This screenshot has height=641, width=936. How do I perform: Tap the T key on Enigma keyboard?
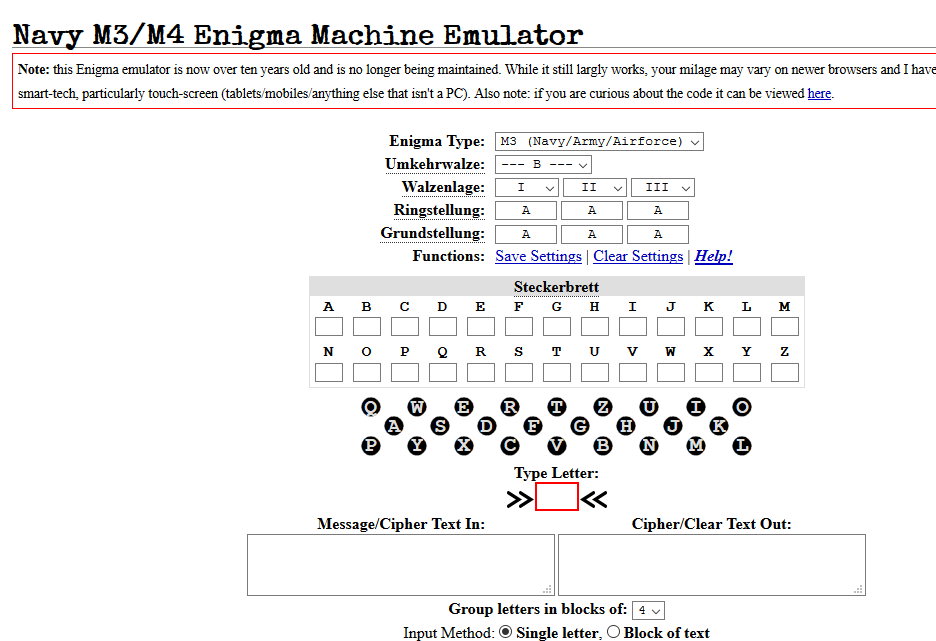(x=556, y=407)
